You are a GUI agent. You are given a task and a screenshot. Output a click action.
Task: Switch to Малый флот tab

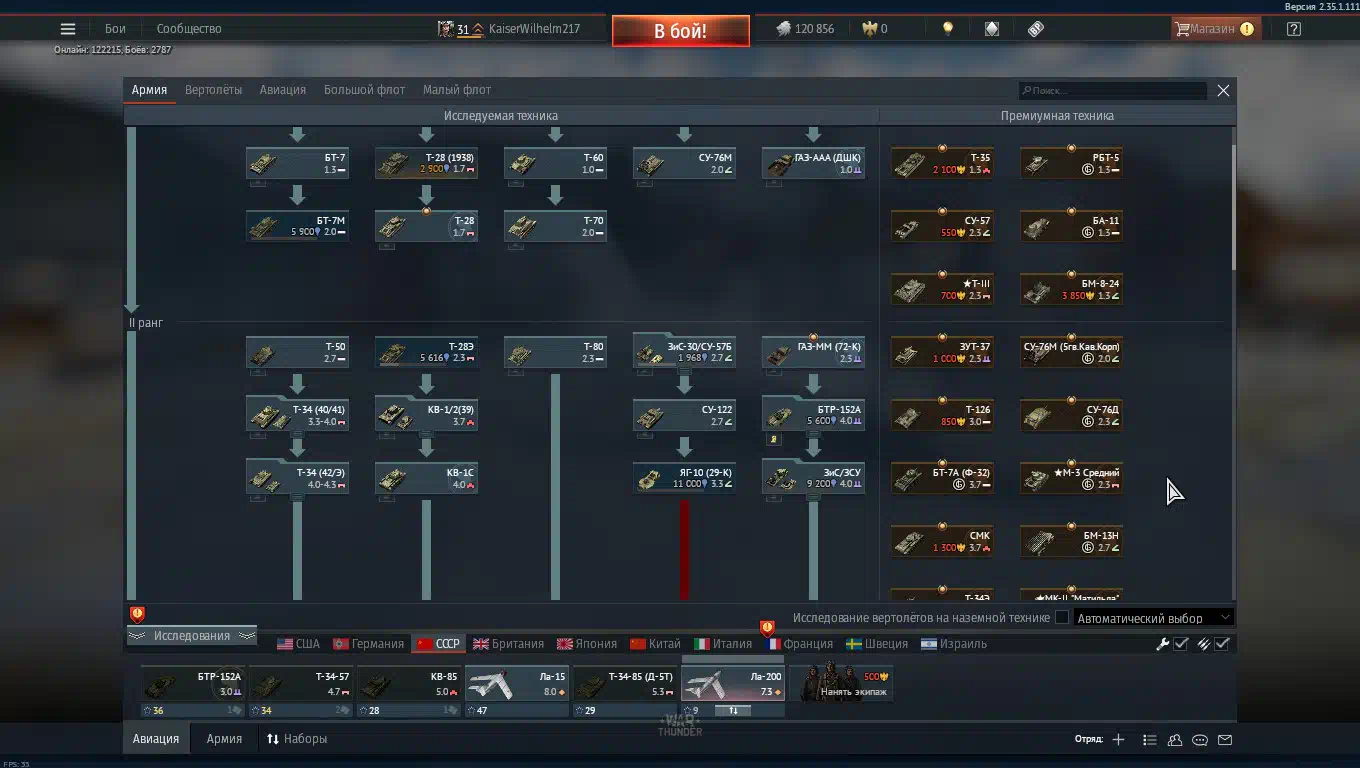pos(456,90)
